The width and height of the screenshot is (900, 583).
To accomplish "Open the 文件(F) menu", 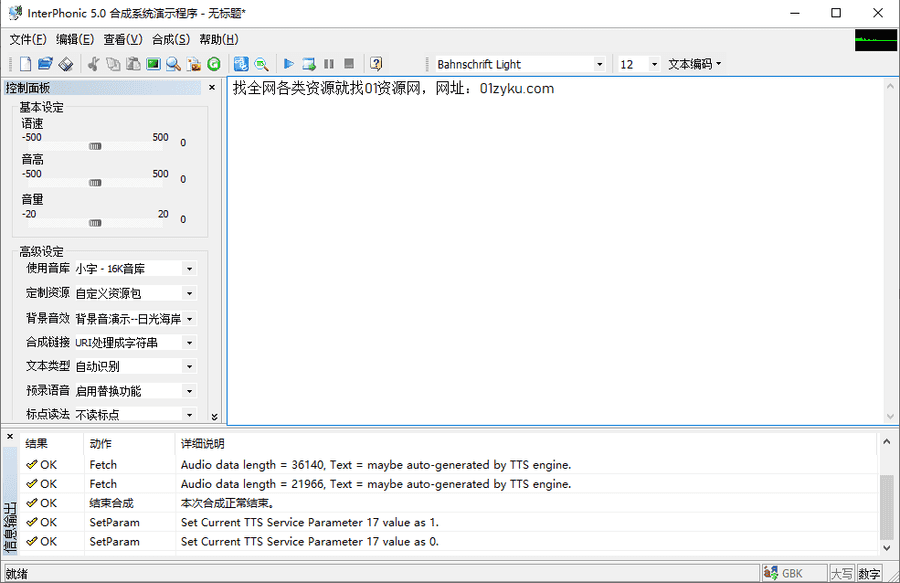I will click(28, 39).
